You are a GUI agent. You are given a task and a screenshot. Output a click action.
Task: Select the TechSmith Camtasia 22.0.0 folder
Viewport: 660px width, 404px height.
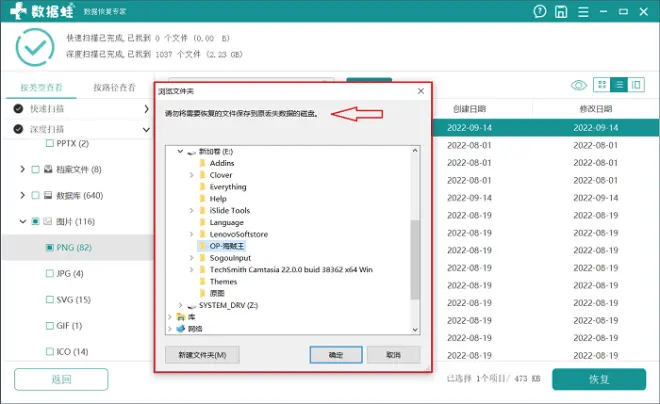291,269
